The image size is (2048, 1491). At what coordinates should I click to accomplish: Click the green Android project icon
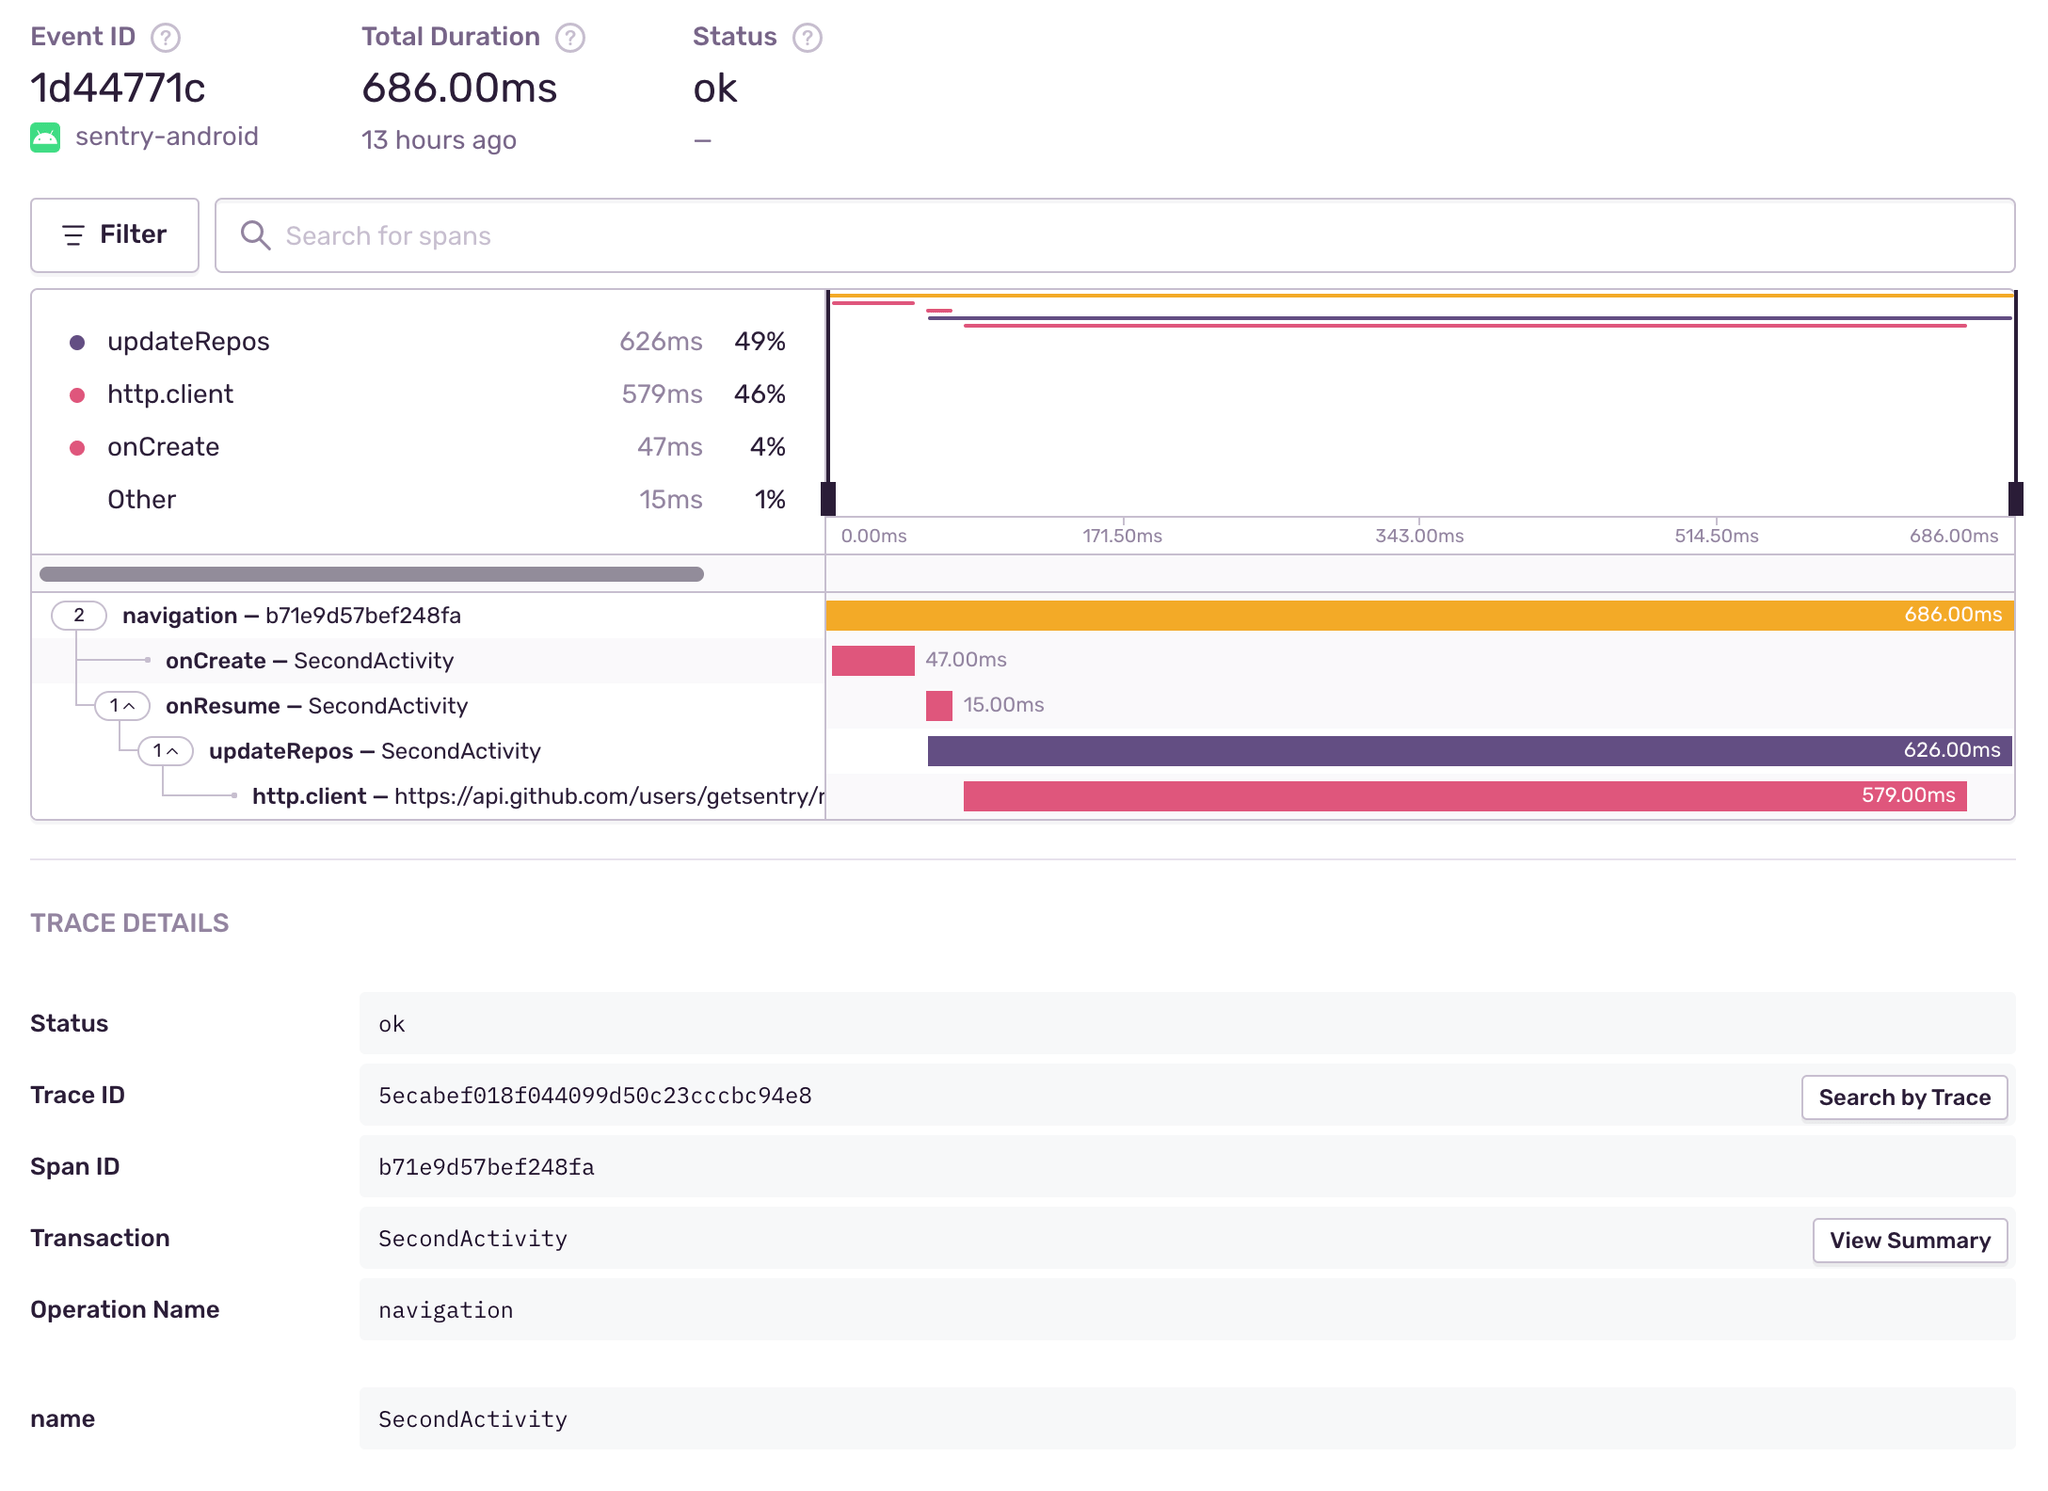[x=45, y=137]
